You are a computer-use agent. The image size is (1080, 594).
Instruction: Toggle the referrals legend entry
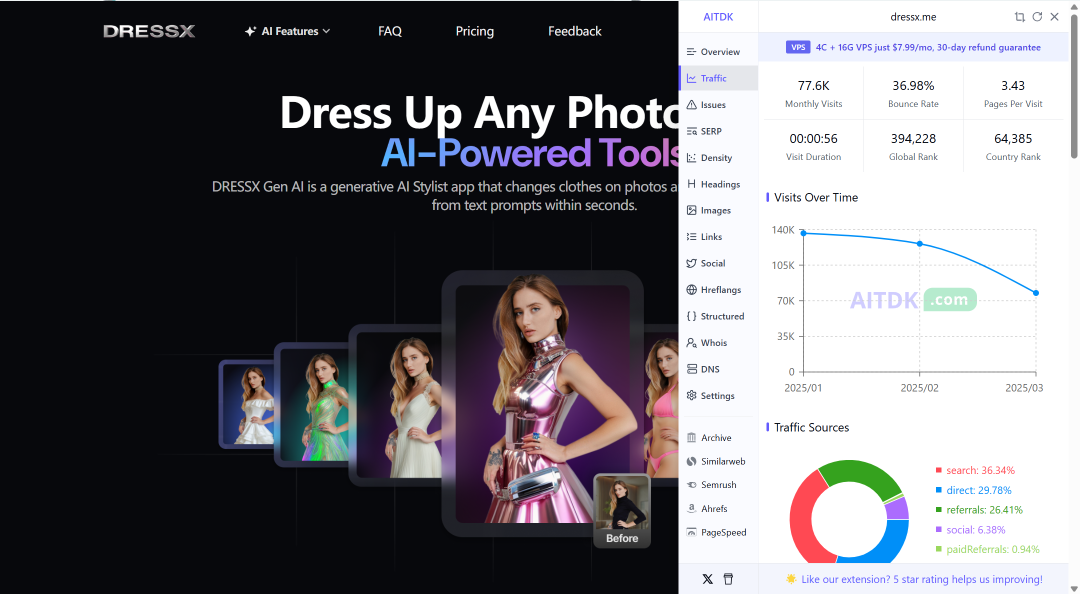click(979, 510)
